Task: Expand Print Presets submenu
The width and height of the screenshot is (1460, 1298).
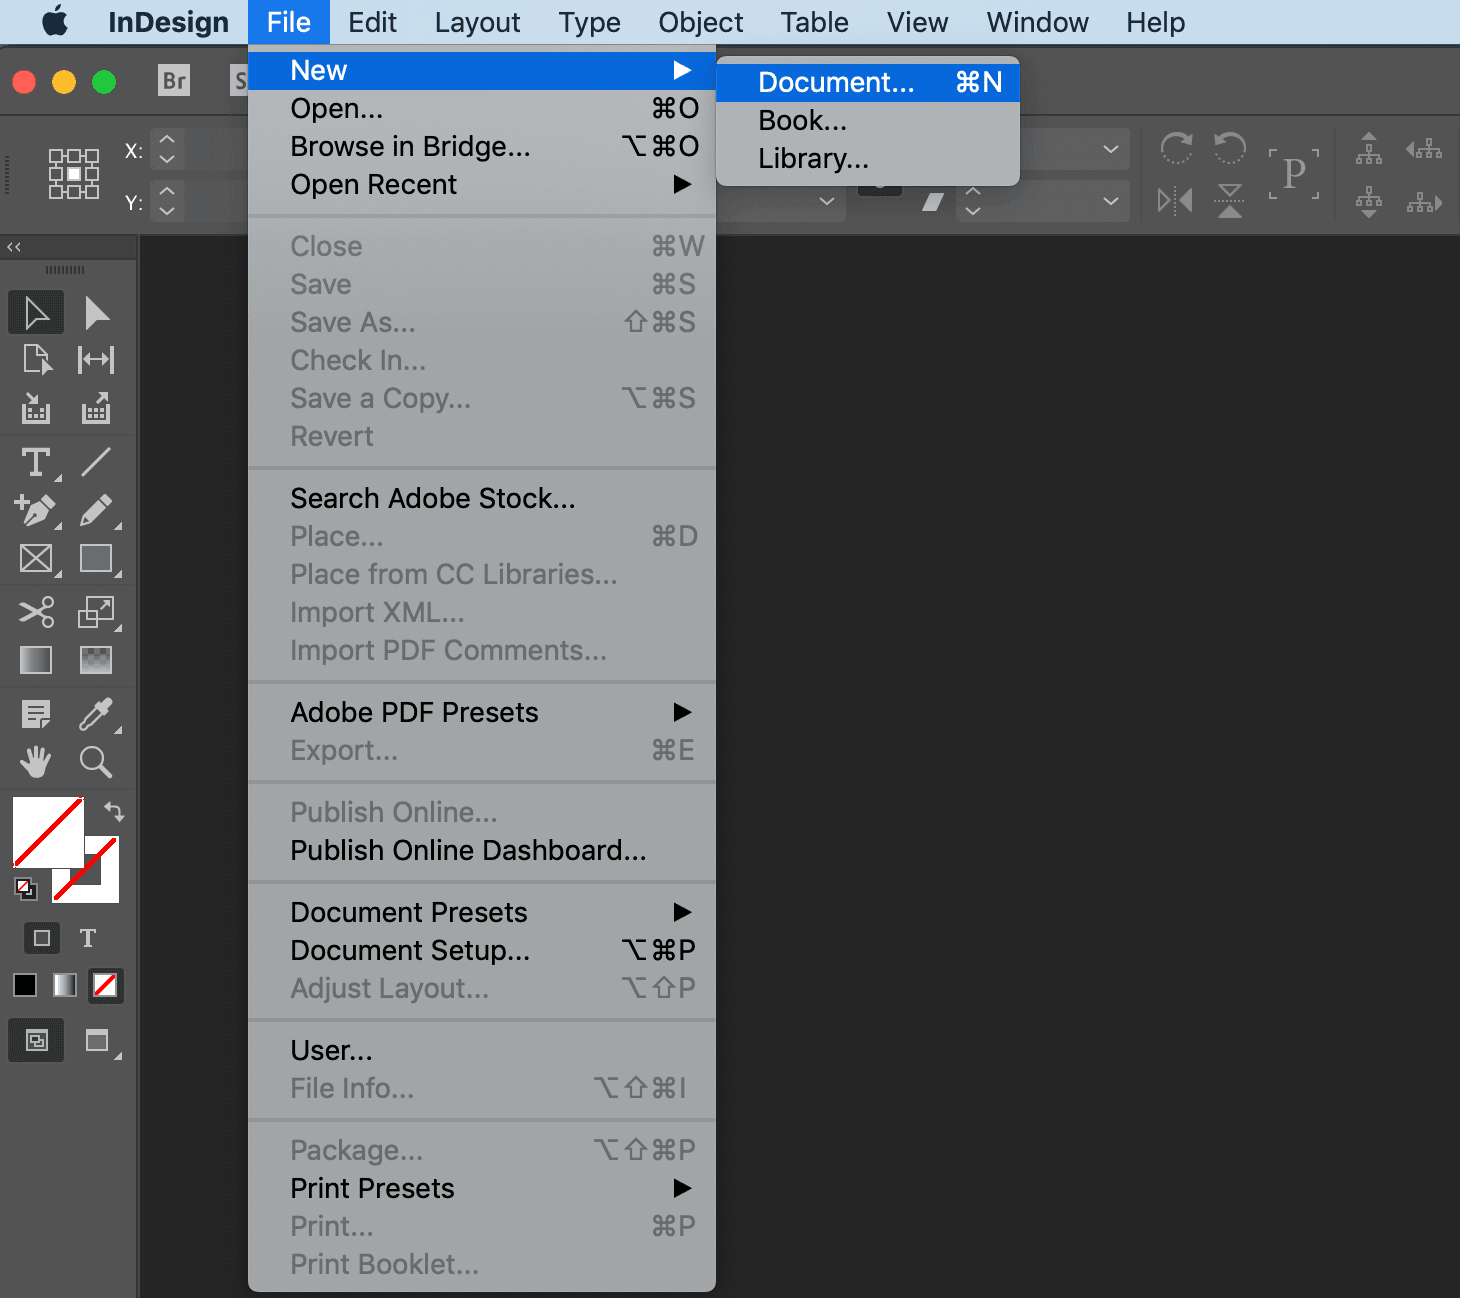Action: coord(482,1188)
